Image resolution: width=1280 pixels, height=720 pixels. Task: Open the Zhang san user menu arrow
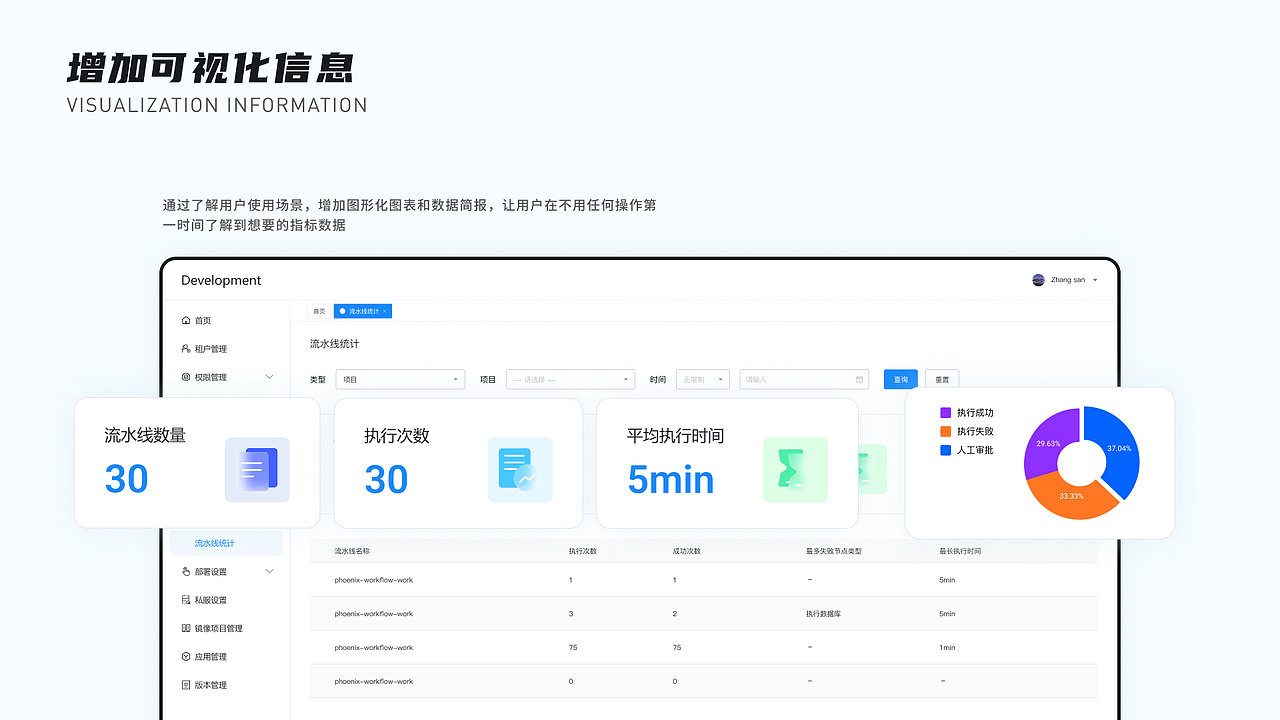(1095, 280)
